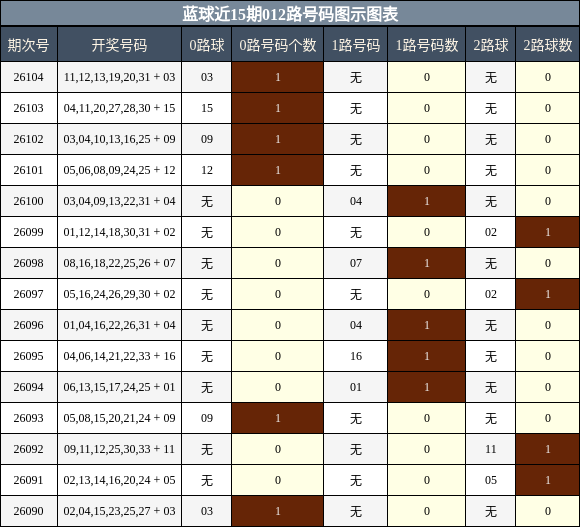
Task: Select the 开奖号码 column header
Action: pyautogui.click(x=119, y=45)
